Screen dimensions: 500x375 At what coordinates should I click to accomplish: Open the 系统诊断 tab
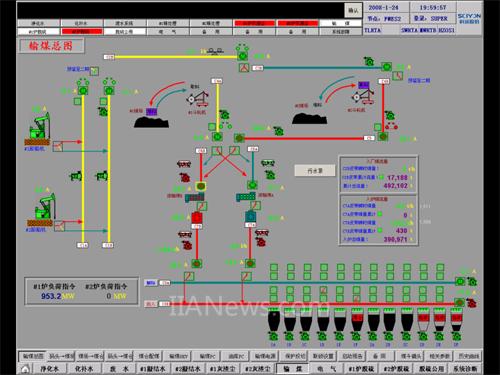click(x=465, y=369)
